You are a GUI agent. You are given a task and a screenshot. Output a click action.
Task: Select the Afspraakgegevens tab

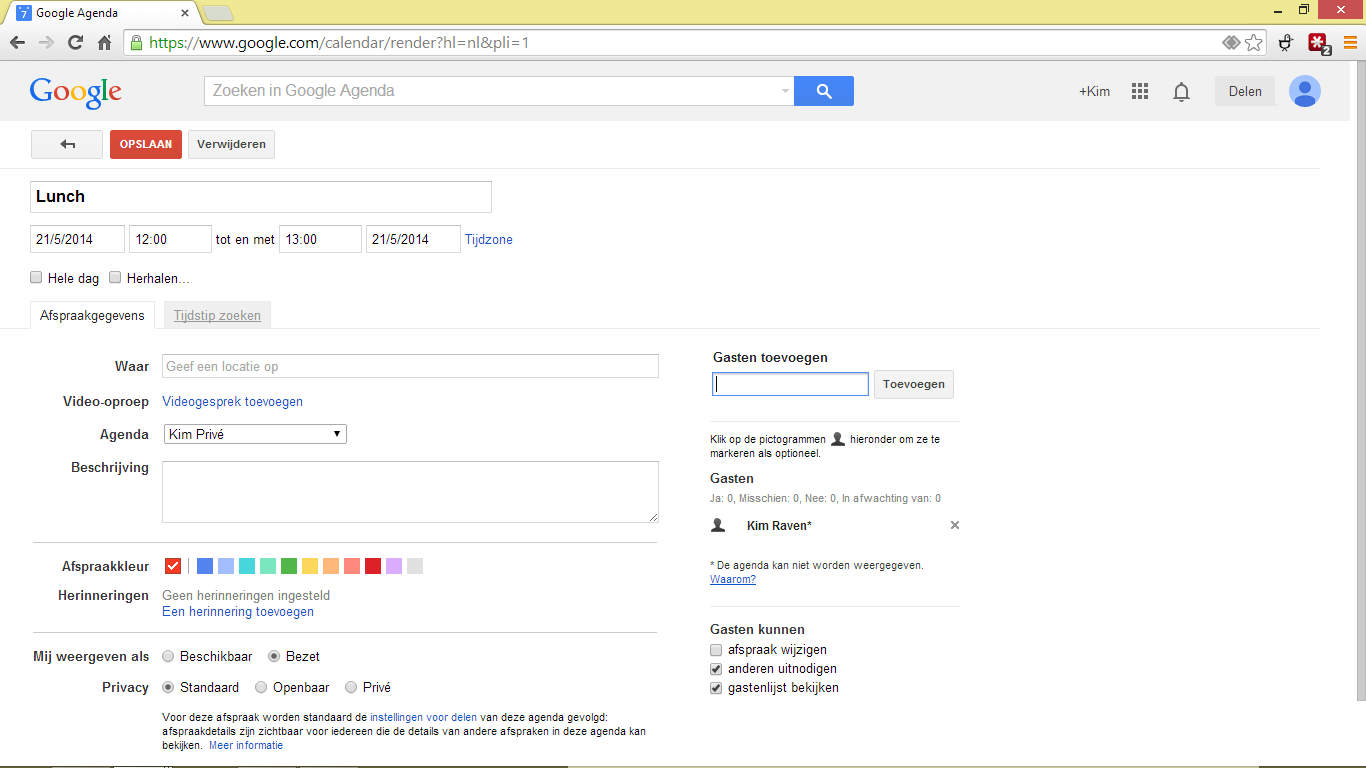(x=92, y=316)
